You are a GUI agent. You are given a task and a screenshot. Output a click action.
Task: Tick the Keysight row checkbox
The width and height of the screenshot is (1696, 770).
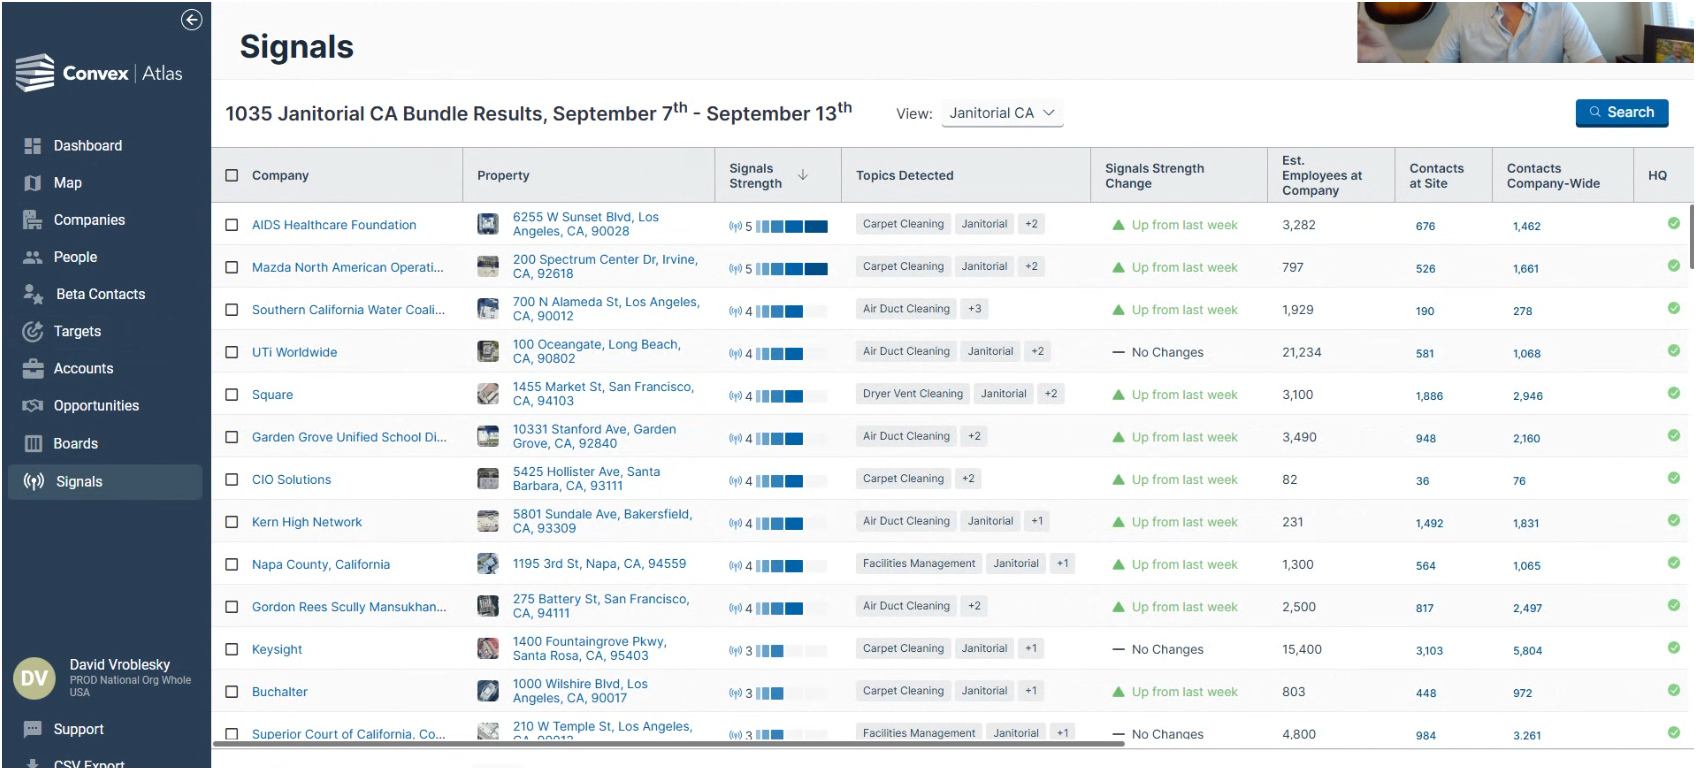[x=232, y=650]
